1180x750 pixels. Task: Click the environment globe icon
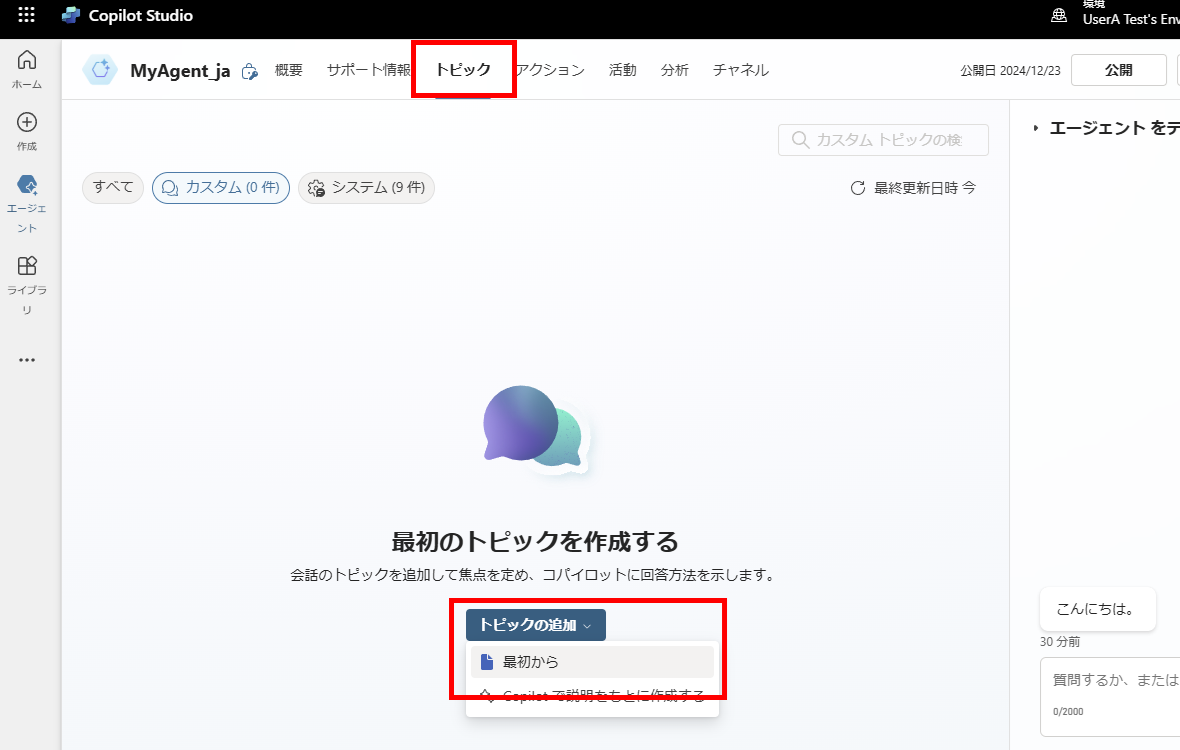pyautogui.click(x=1058, y=15)
